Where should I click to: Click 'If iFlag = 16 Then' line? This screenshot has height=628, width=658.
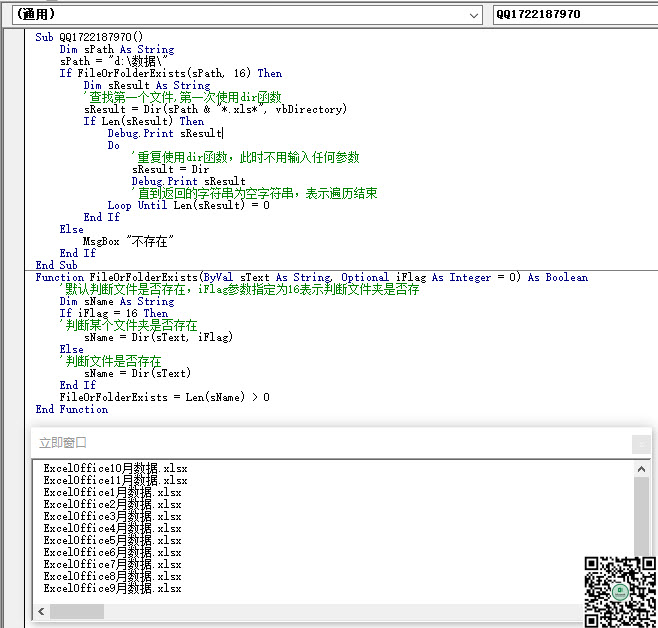point(114,313)
